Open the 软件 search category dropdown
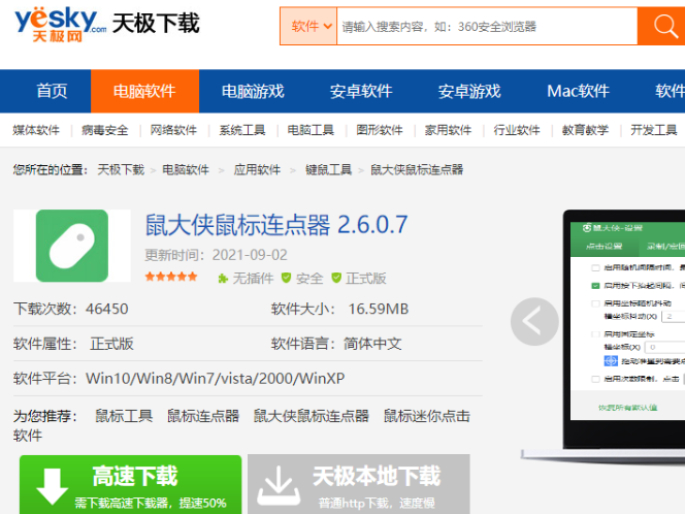 [x=308, y=26]
